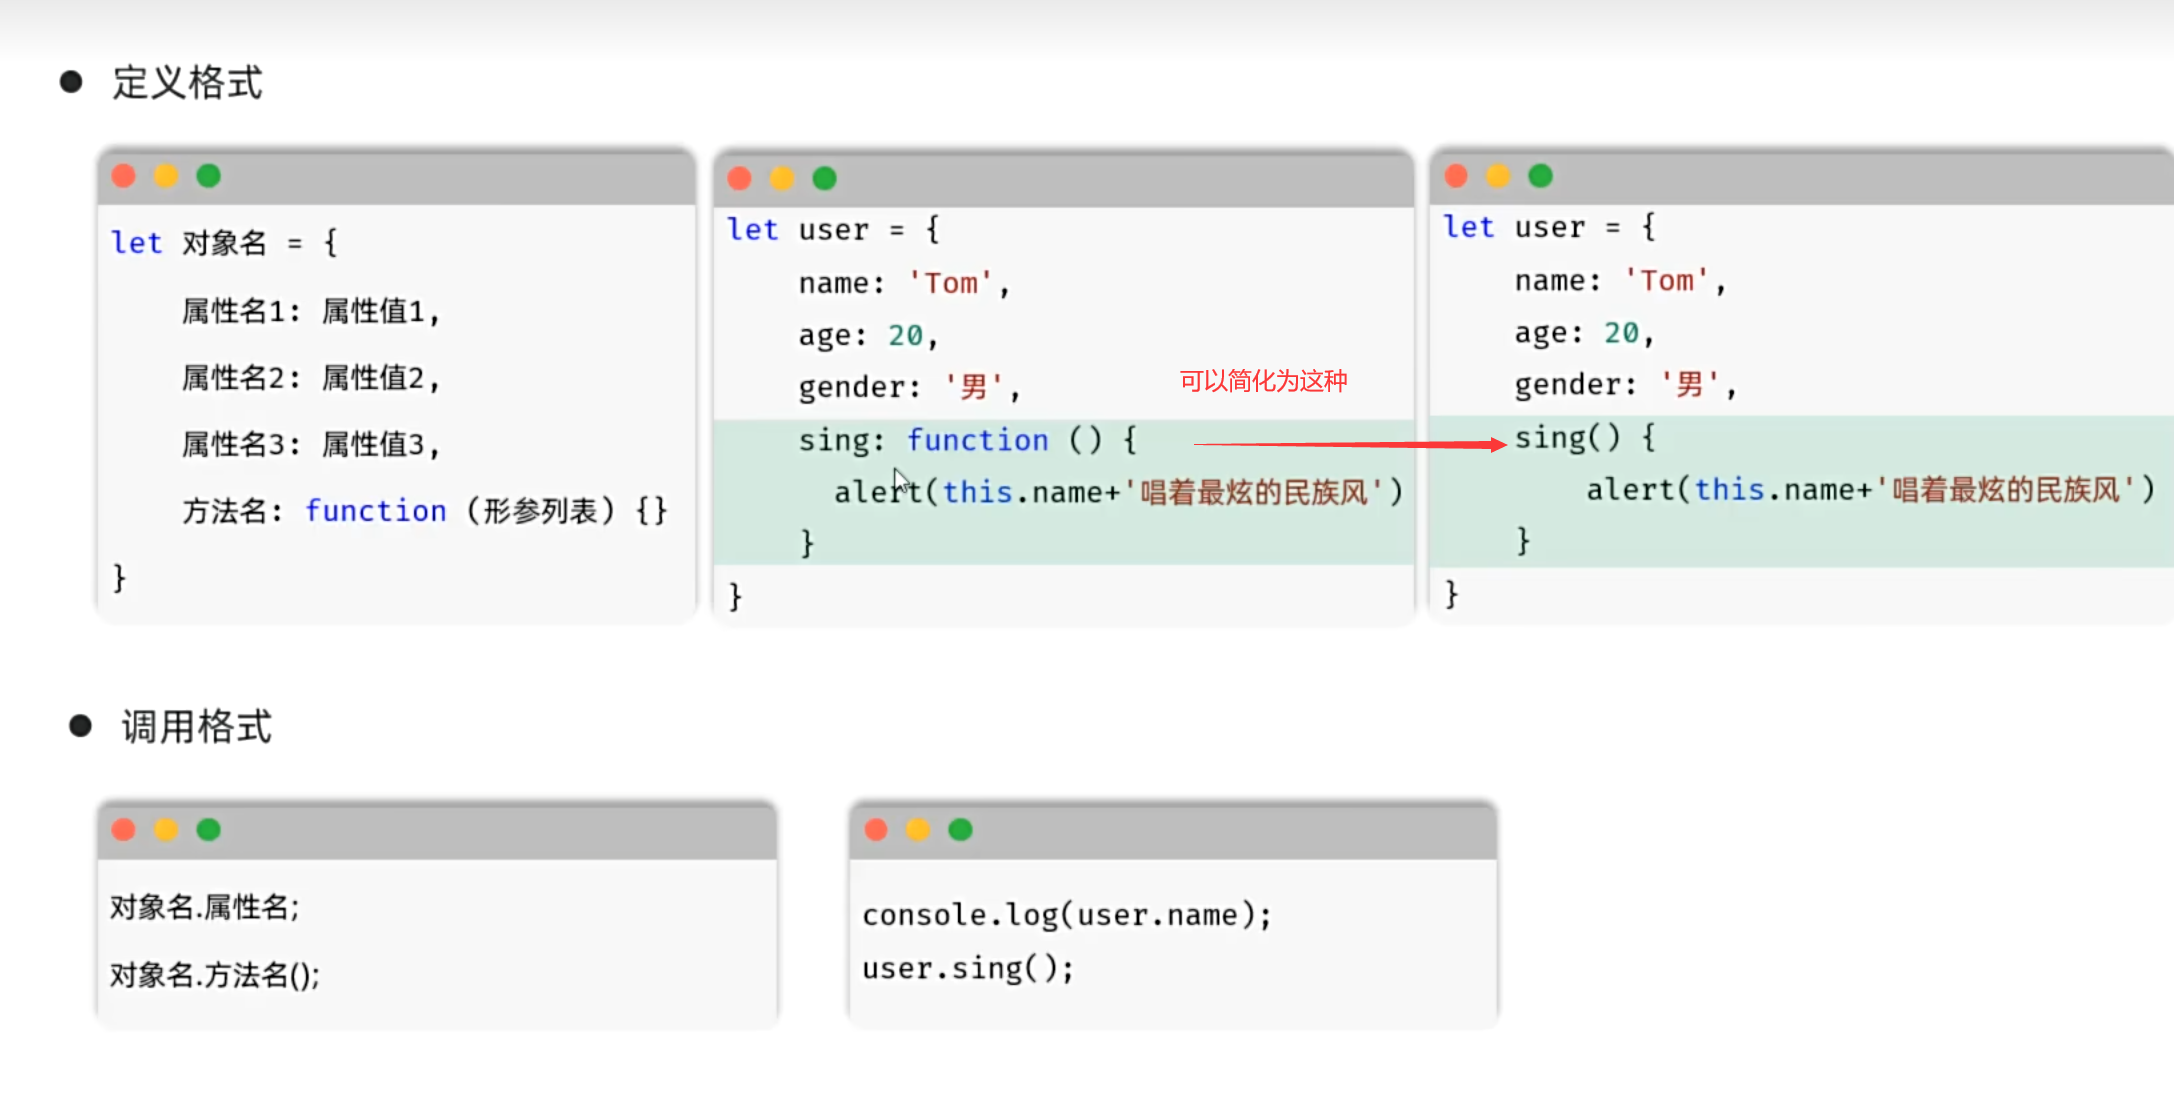Click the red annotation 可以简化为这种
The width and height of the screenshot is (2174, 1104).
(x=1263, y=381)
